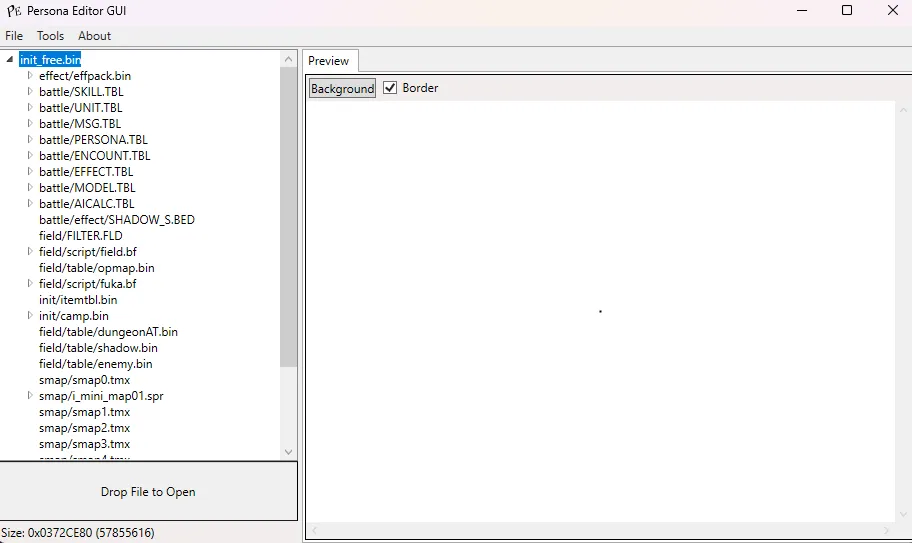
Task: Expand the battle/AICALC.TBL node
Action: pyautogui.click(x=30, y=203)
